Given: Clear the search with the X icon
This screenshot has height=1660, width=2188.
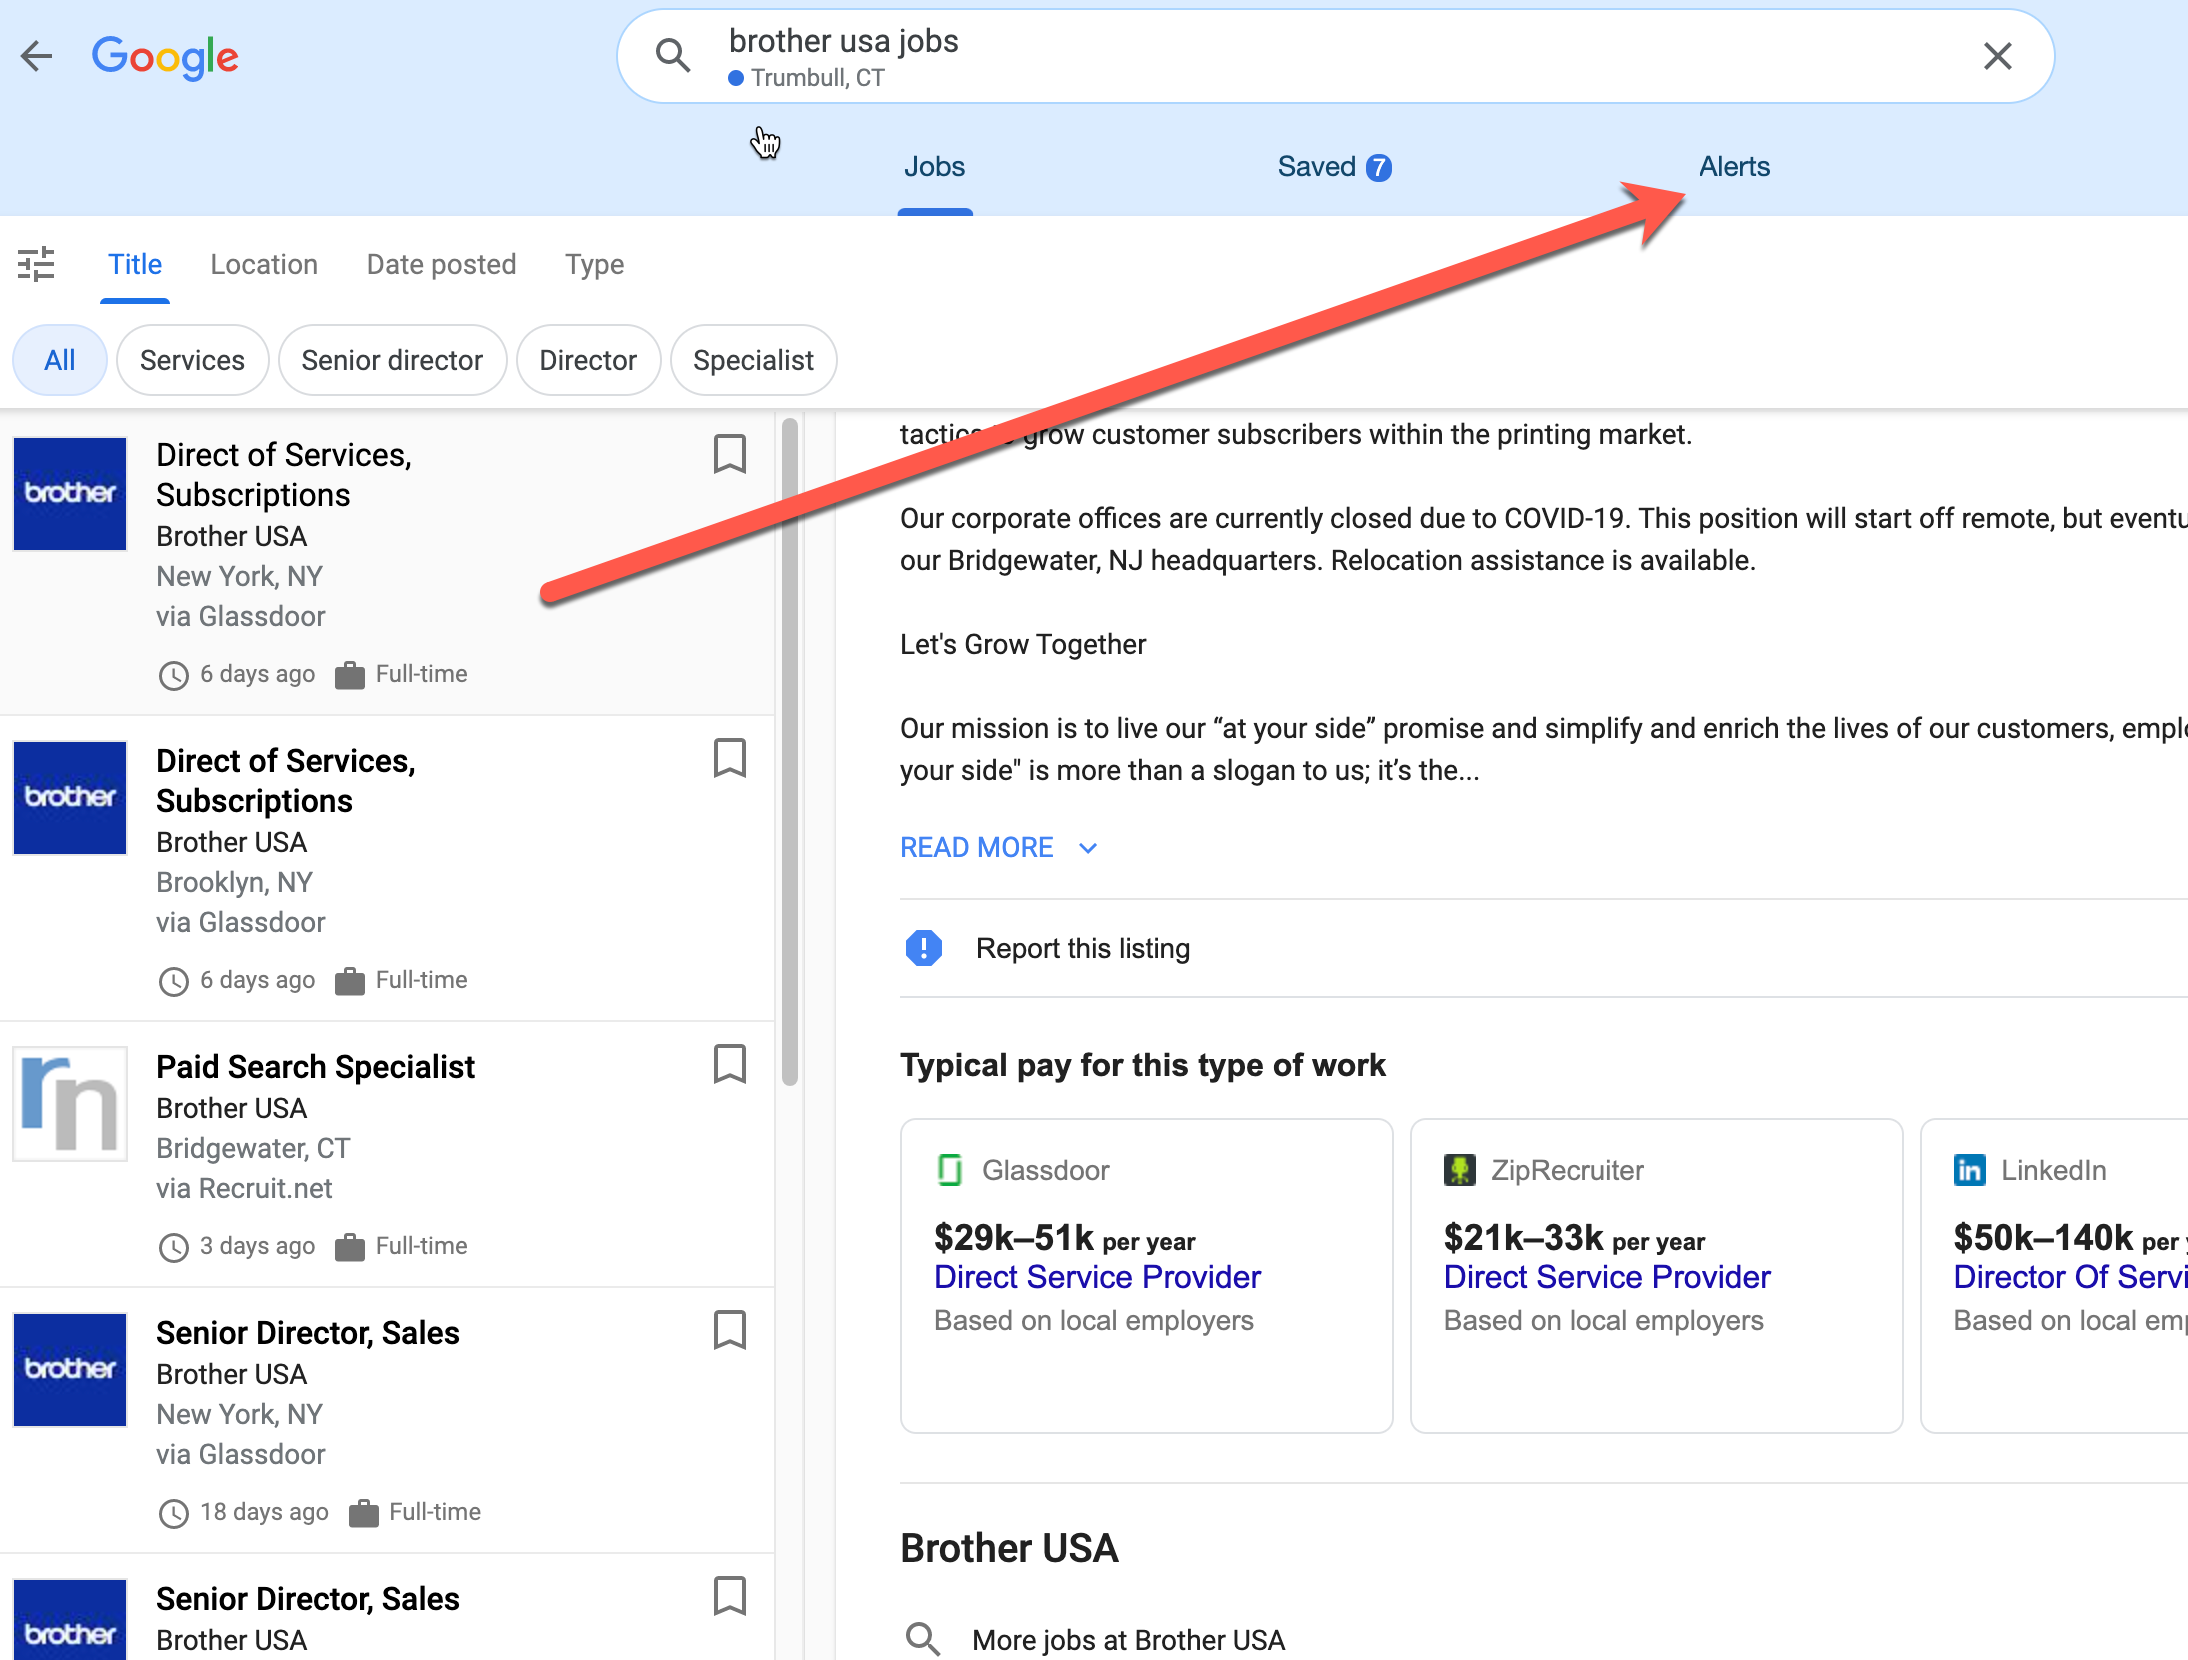Looking at the screenshot, I should 1997,56.
